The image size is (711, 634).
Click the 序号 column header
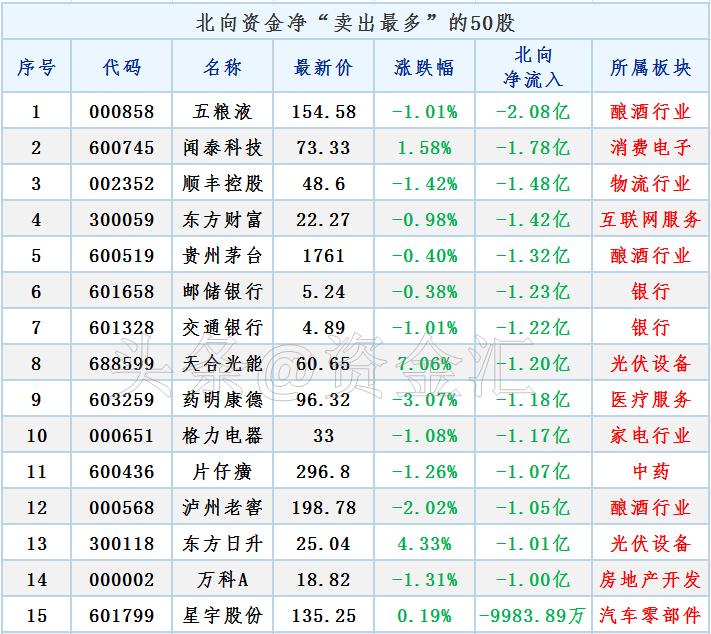click(x=36, y=68)
